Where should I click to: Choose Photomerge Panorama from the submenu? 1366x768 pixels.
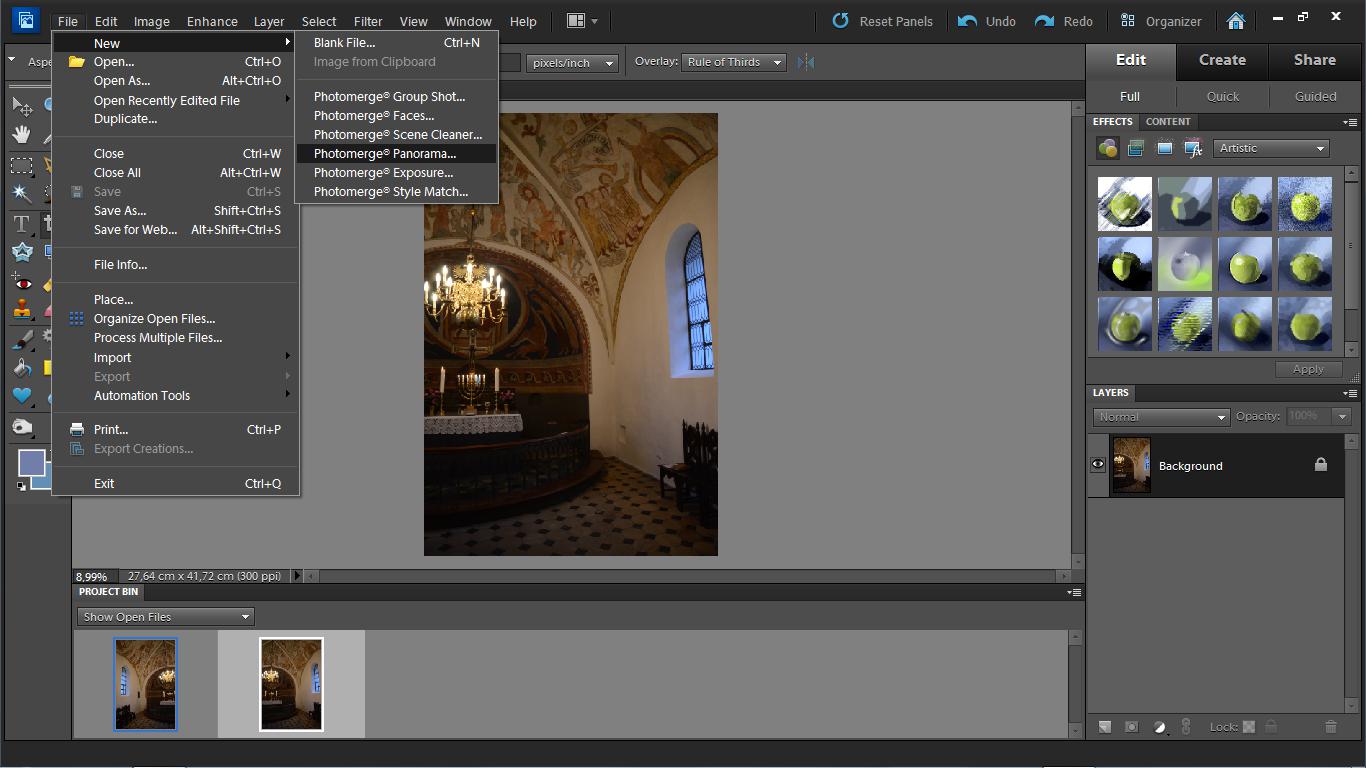pyautogui.click(x=385, y=154)
